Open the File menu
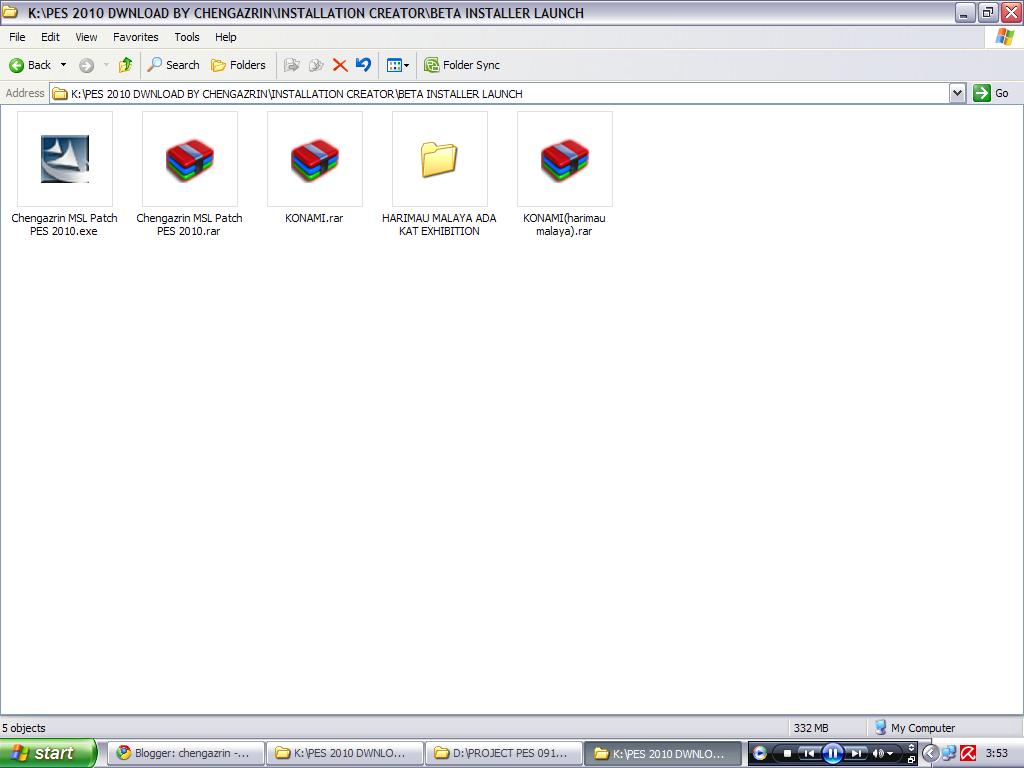The width and height of the screenshot is (1024, 768). tap(17, 37)
